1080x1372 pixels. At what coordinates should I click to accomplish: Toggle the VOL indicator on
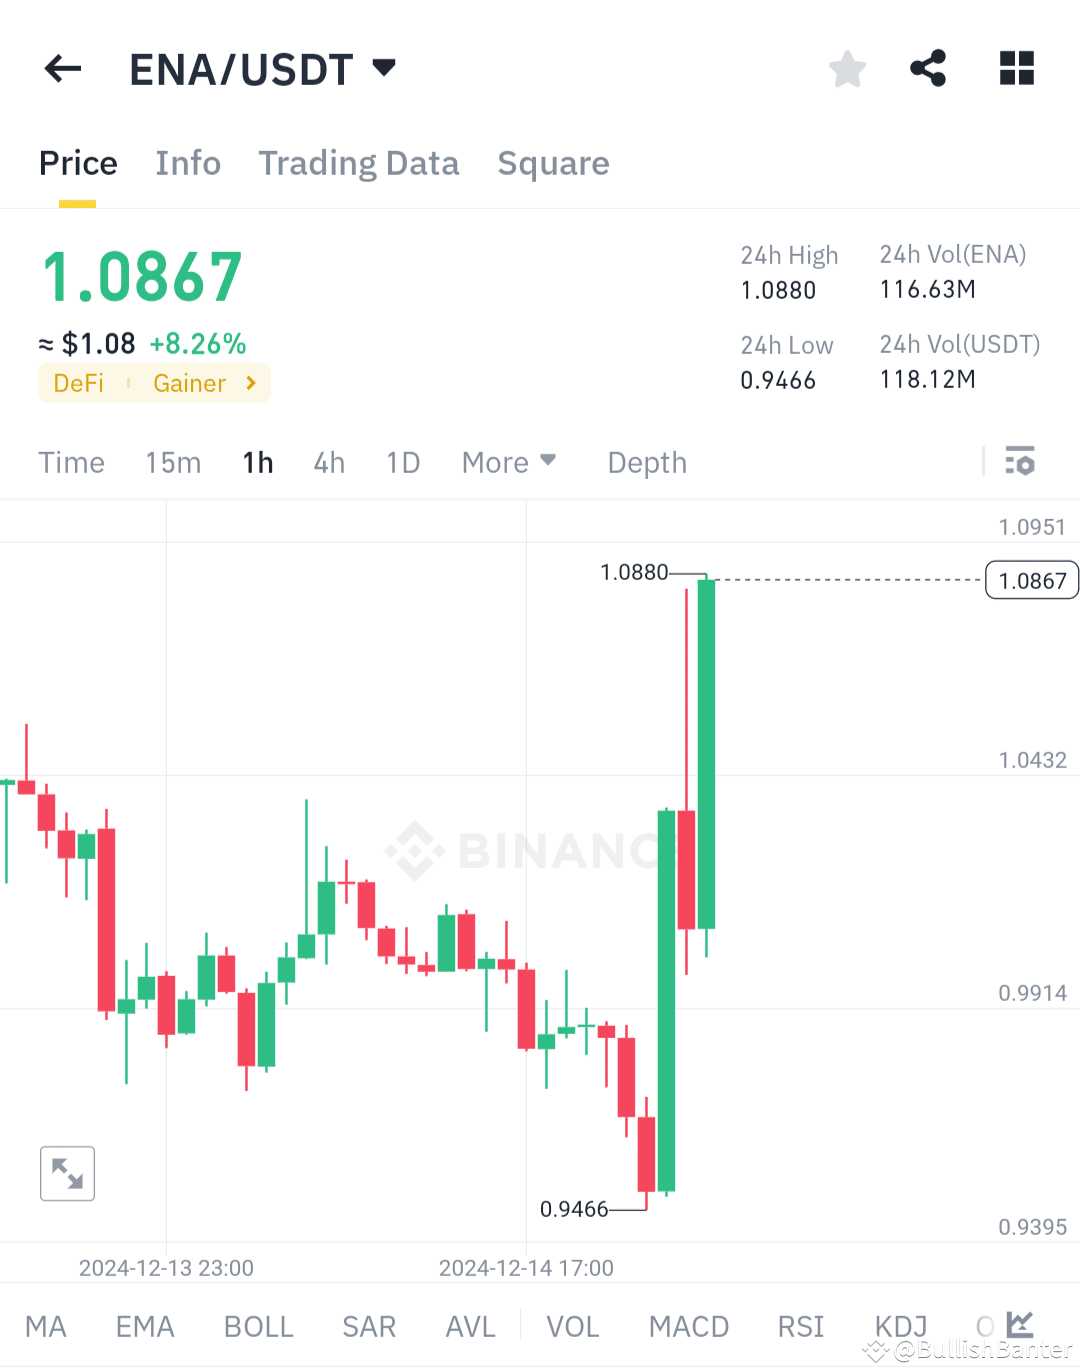572,1326
